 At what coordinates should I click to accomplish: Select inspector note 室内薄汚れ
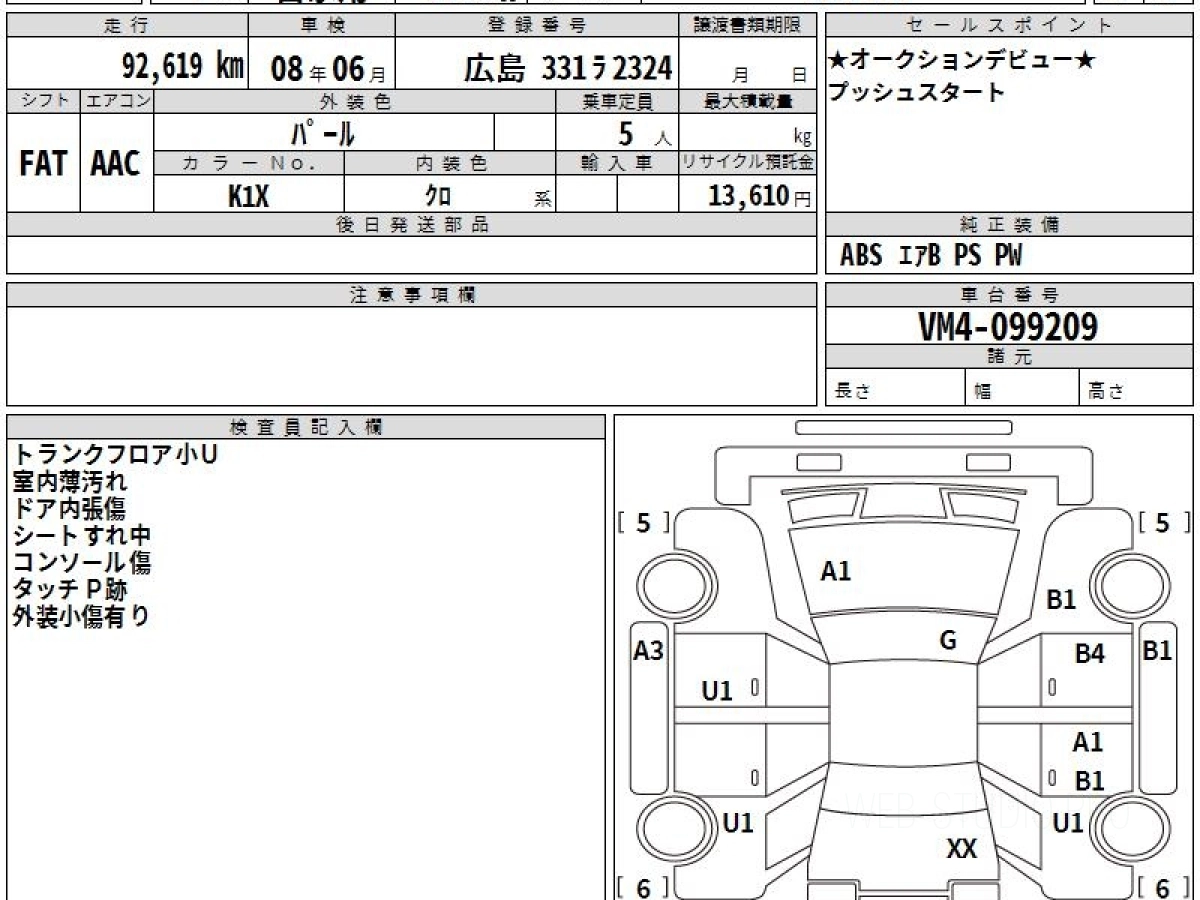(x=70, y=481)
